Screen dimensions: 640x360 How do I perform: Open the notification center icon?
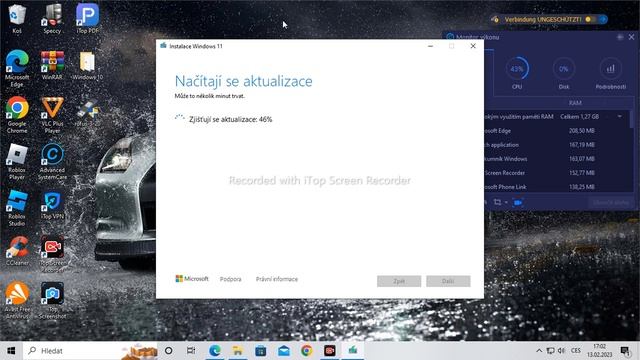(x=625, y=351)
